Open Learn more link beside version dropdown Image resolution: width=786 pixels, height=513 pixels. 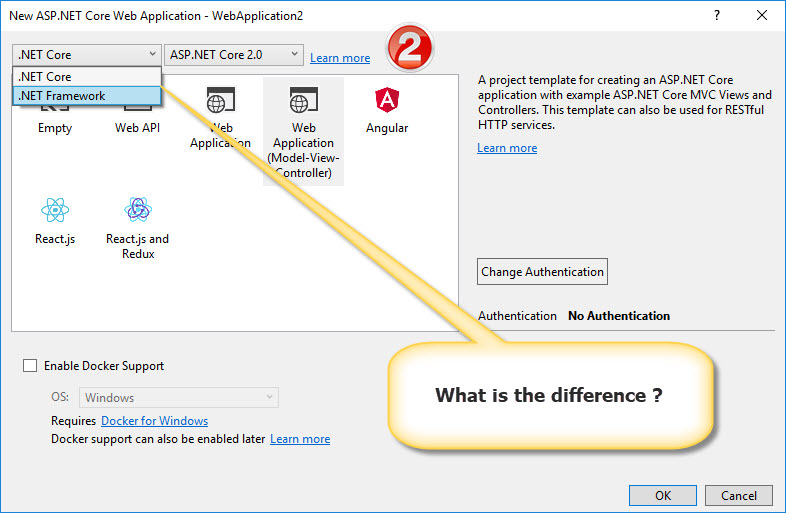pyautogui.click(x=340, y=58)
